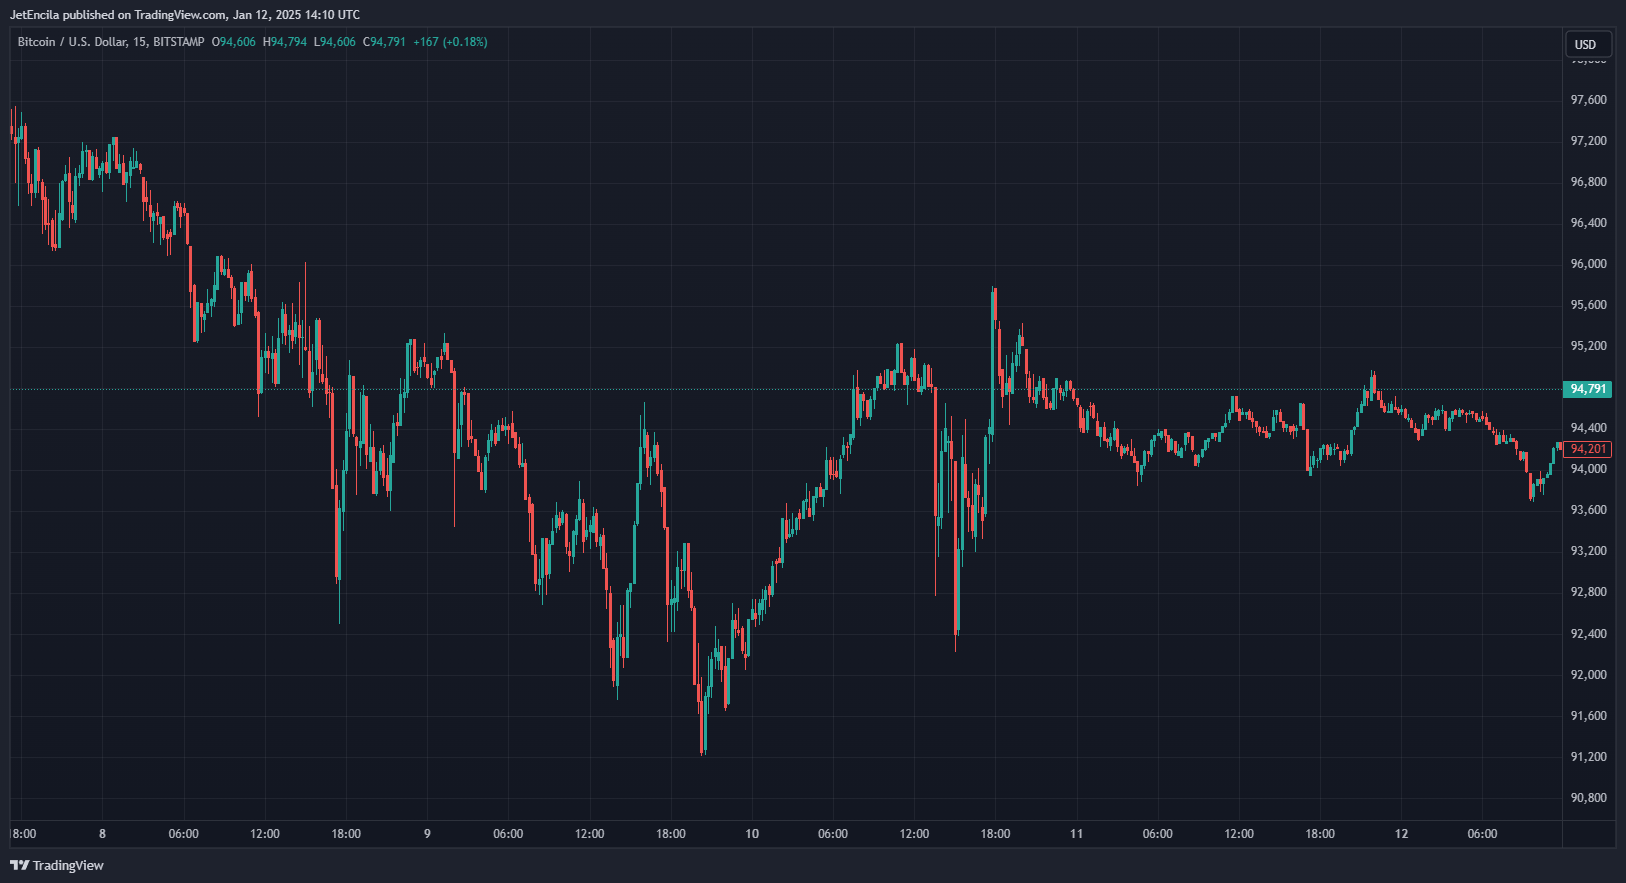Click the green 94,791 current price label
This screenshot has width=1626, height=883.
1588,389
